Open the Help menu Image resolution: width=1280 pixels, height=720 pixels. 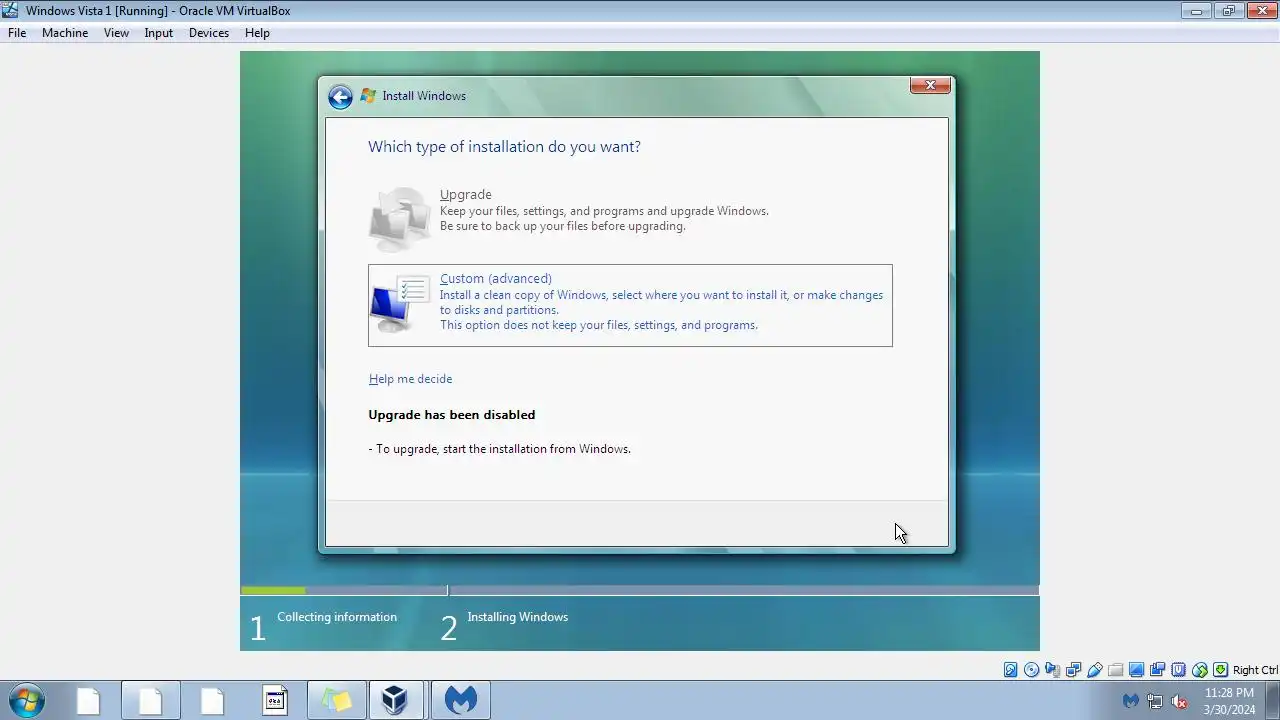(x=257, y=33)
